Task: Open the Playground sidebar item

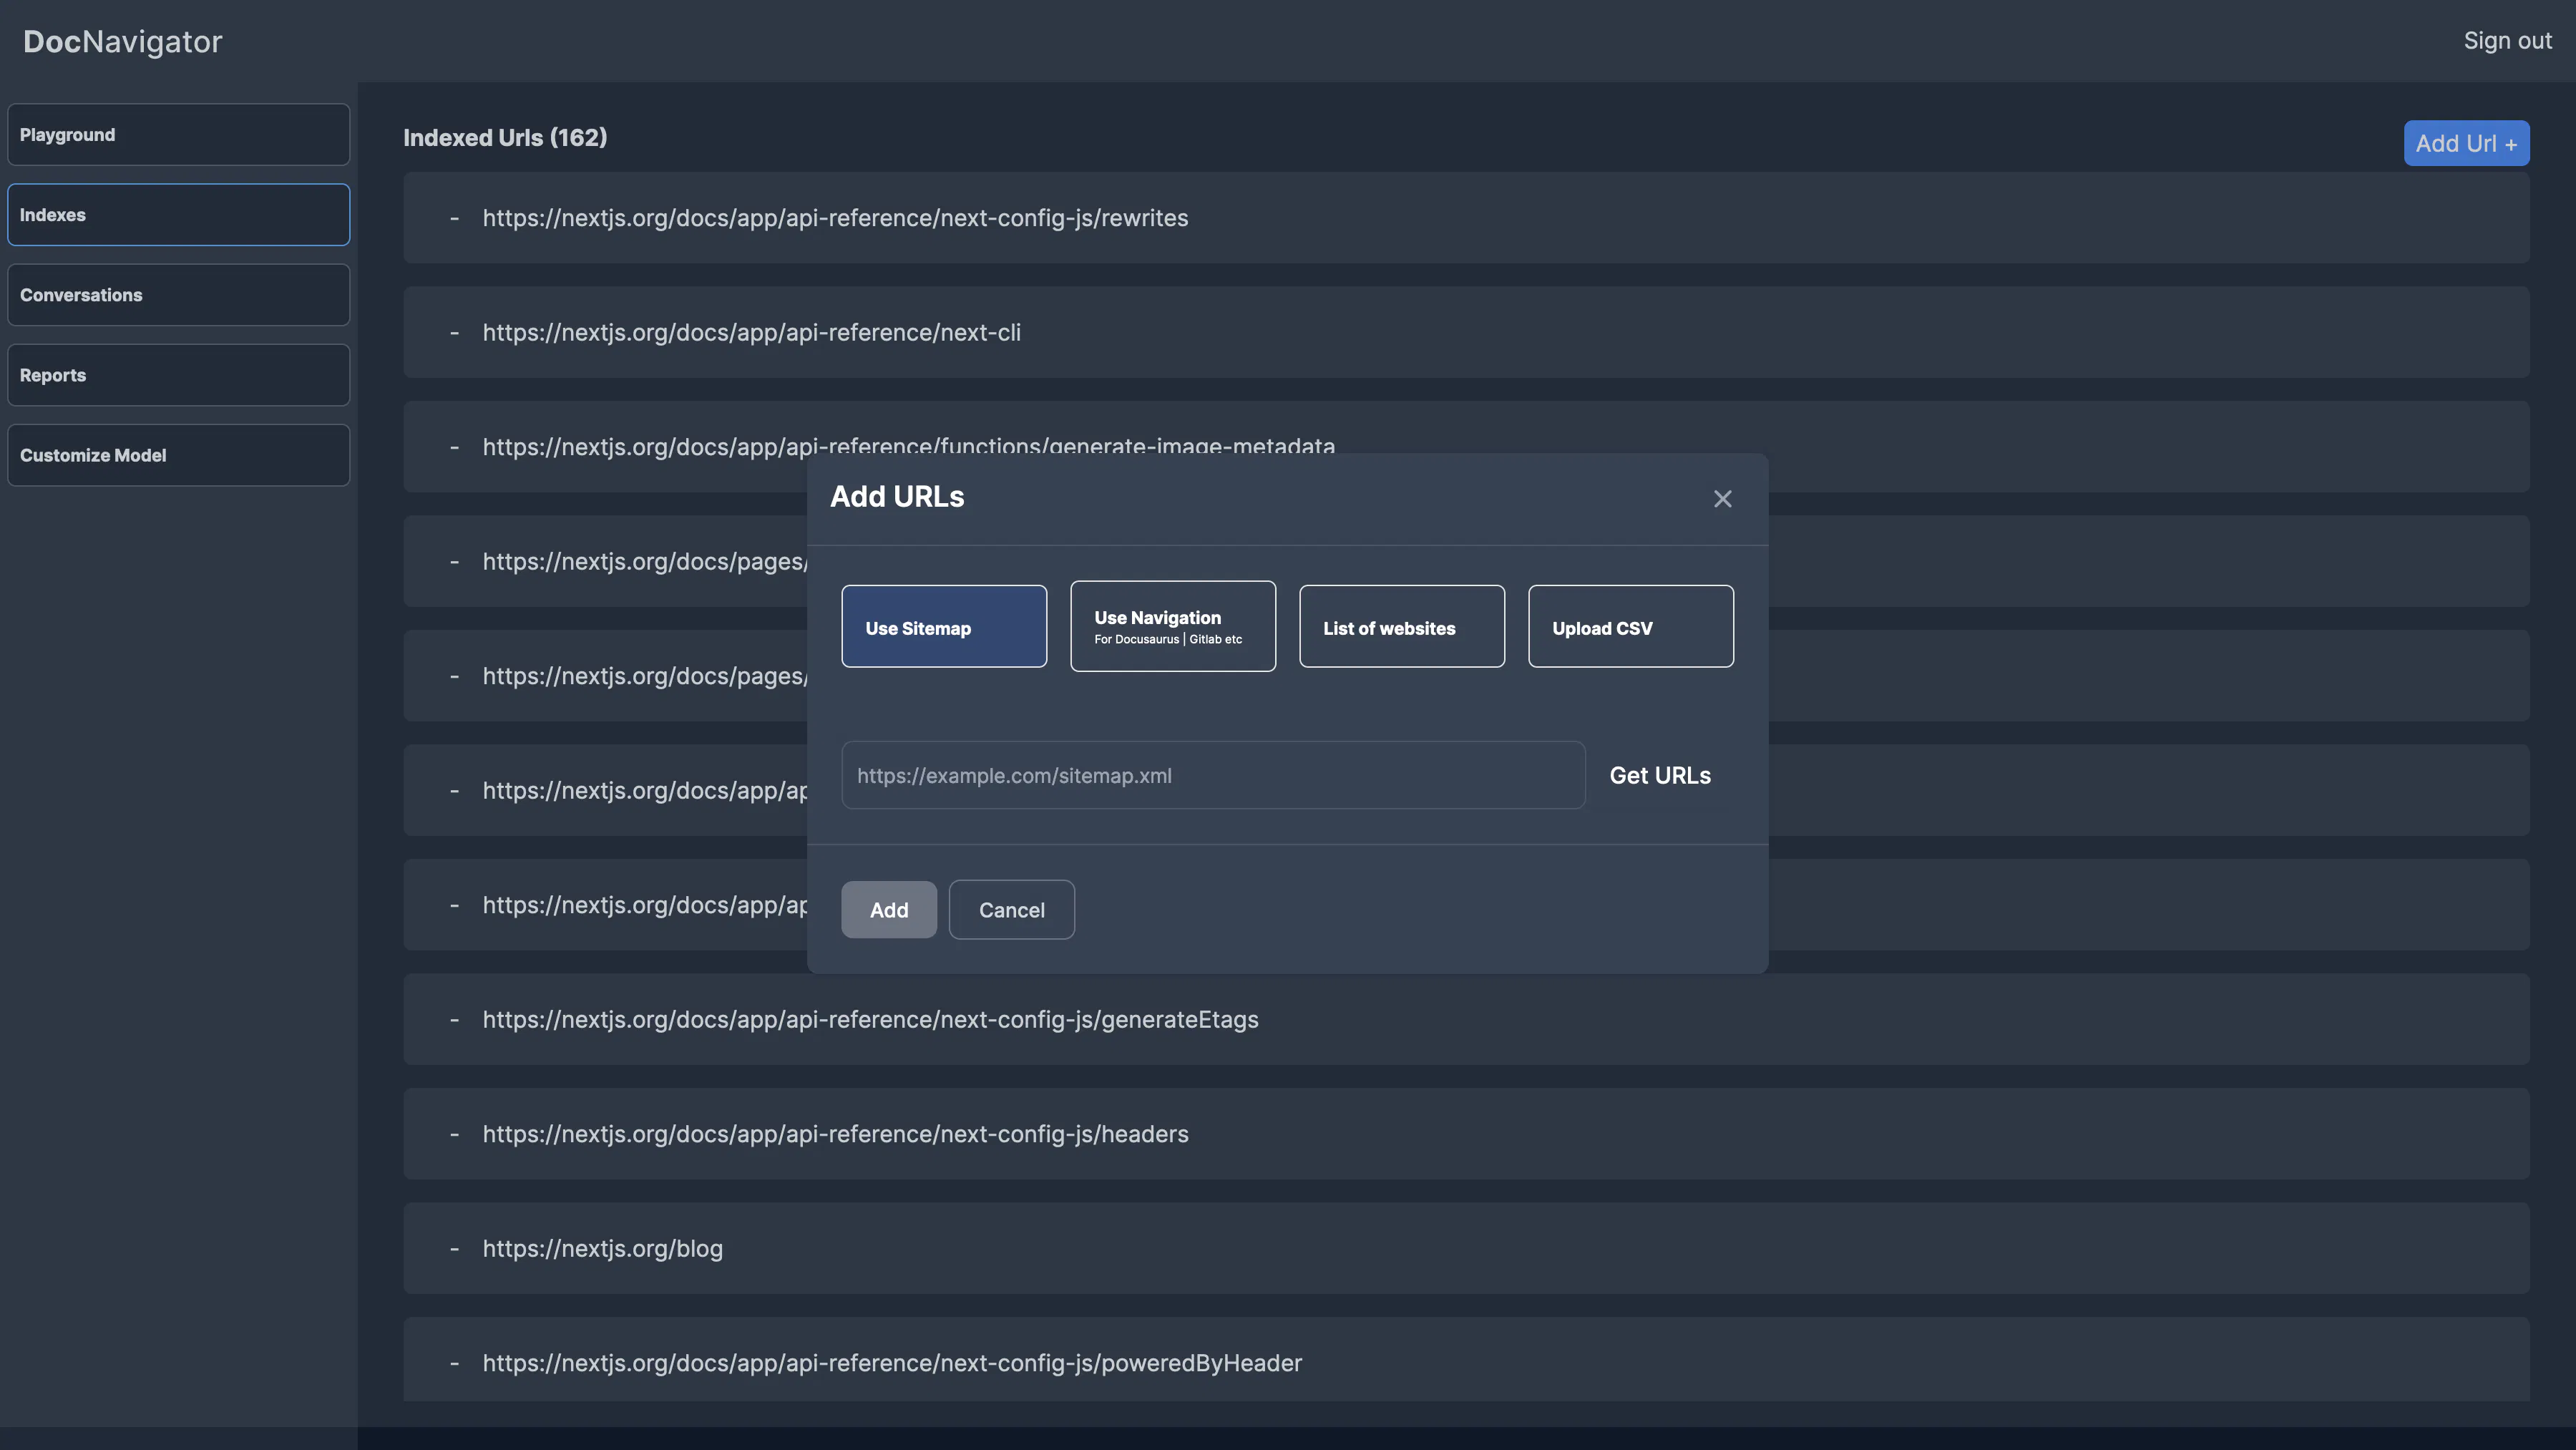Action: [179, 134]
